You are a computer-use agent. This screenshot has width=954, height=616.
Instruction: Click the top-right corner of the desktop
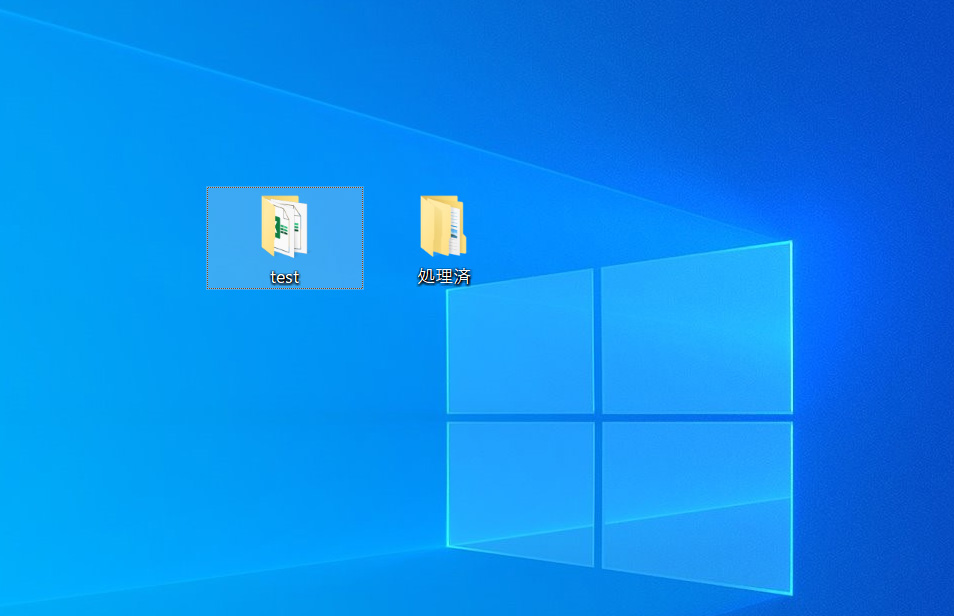(x=949, y=4)
